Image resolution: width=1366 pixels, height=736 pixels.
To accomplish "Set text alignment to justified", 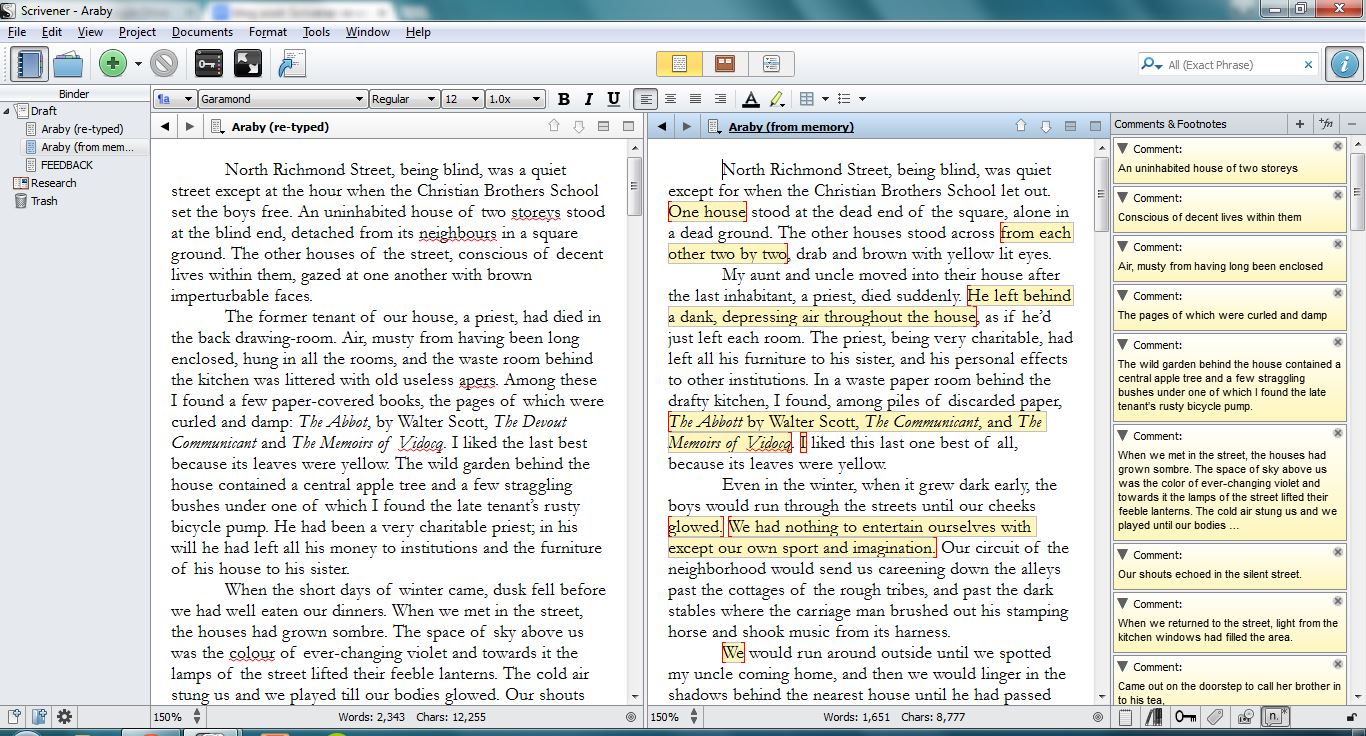I will point(695,99).
